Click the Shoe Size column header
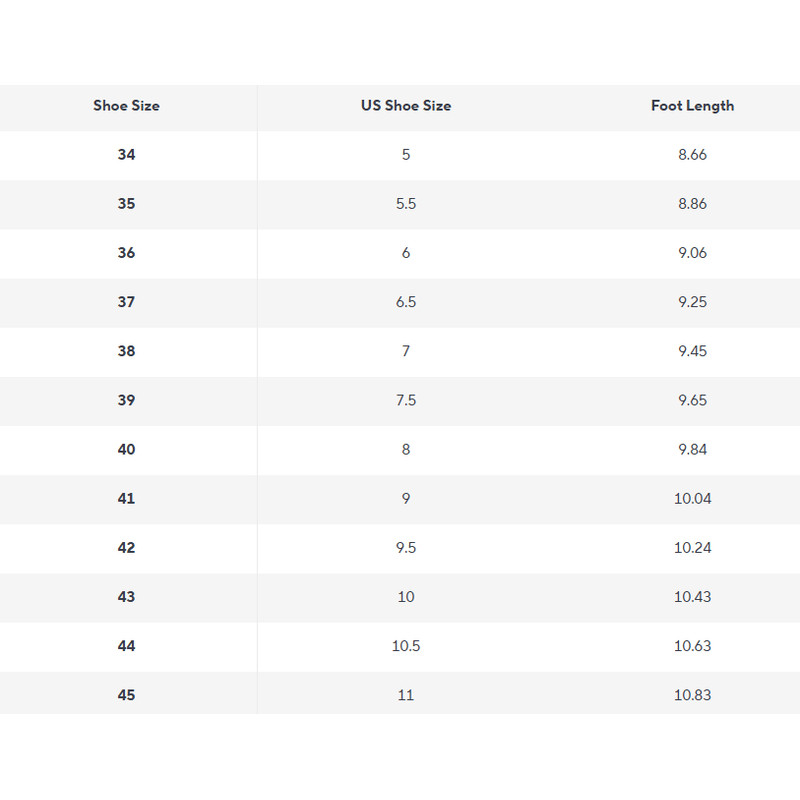Screen dimensions: 800x800 (126, 106)
